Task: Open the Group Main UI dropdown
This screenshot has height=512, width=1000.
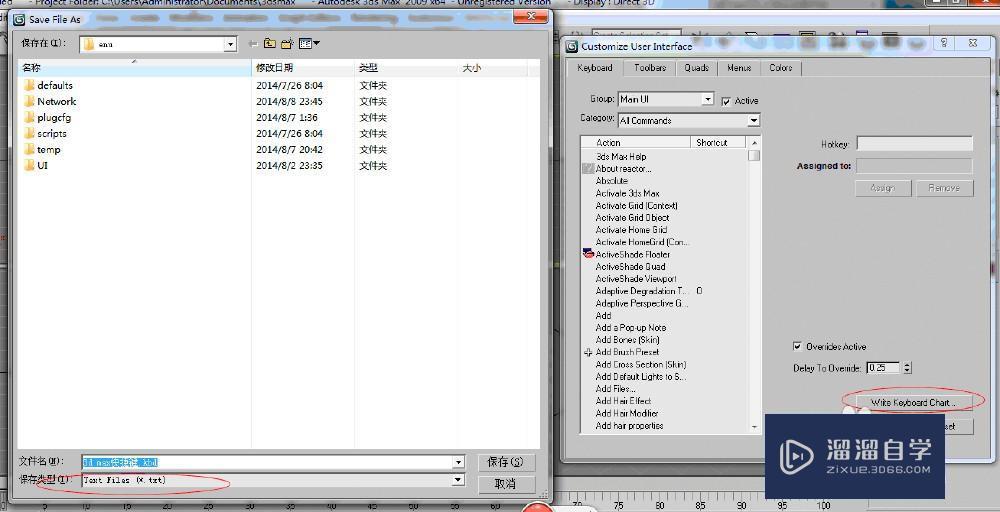Action: [x=707, y=99]
